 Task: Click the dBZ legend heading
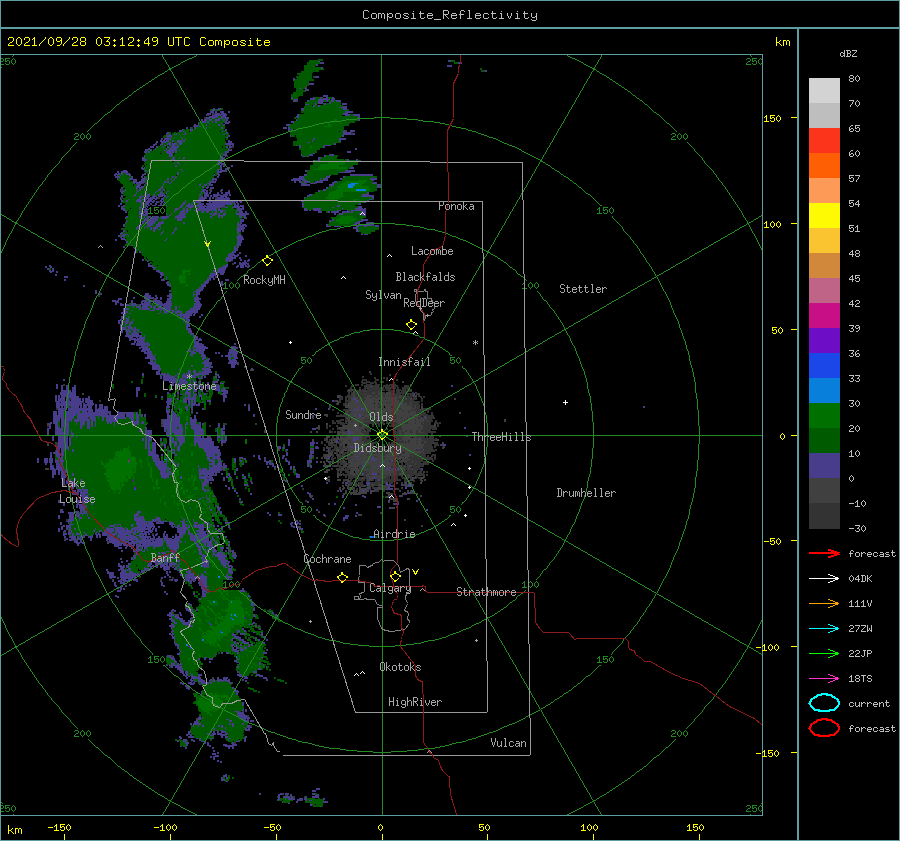pos(848,53)
